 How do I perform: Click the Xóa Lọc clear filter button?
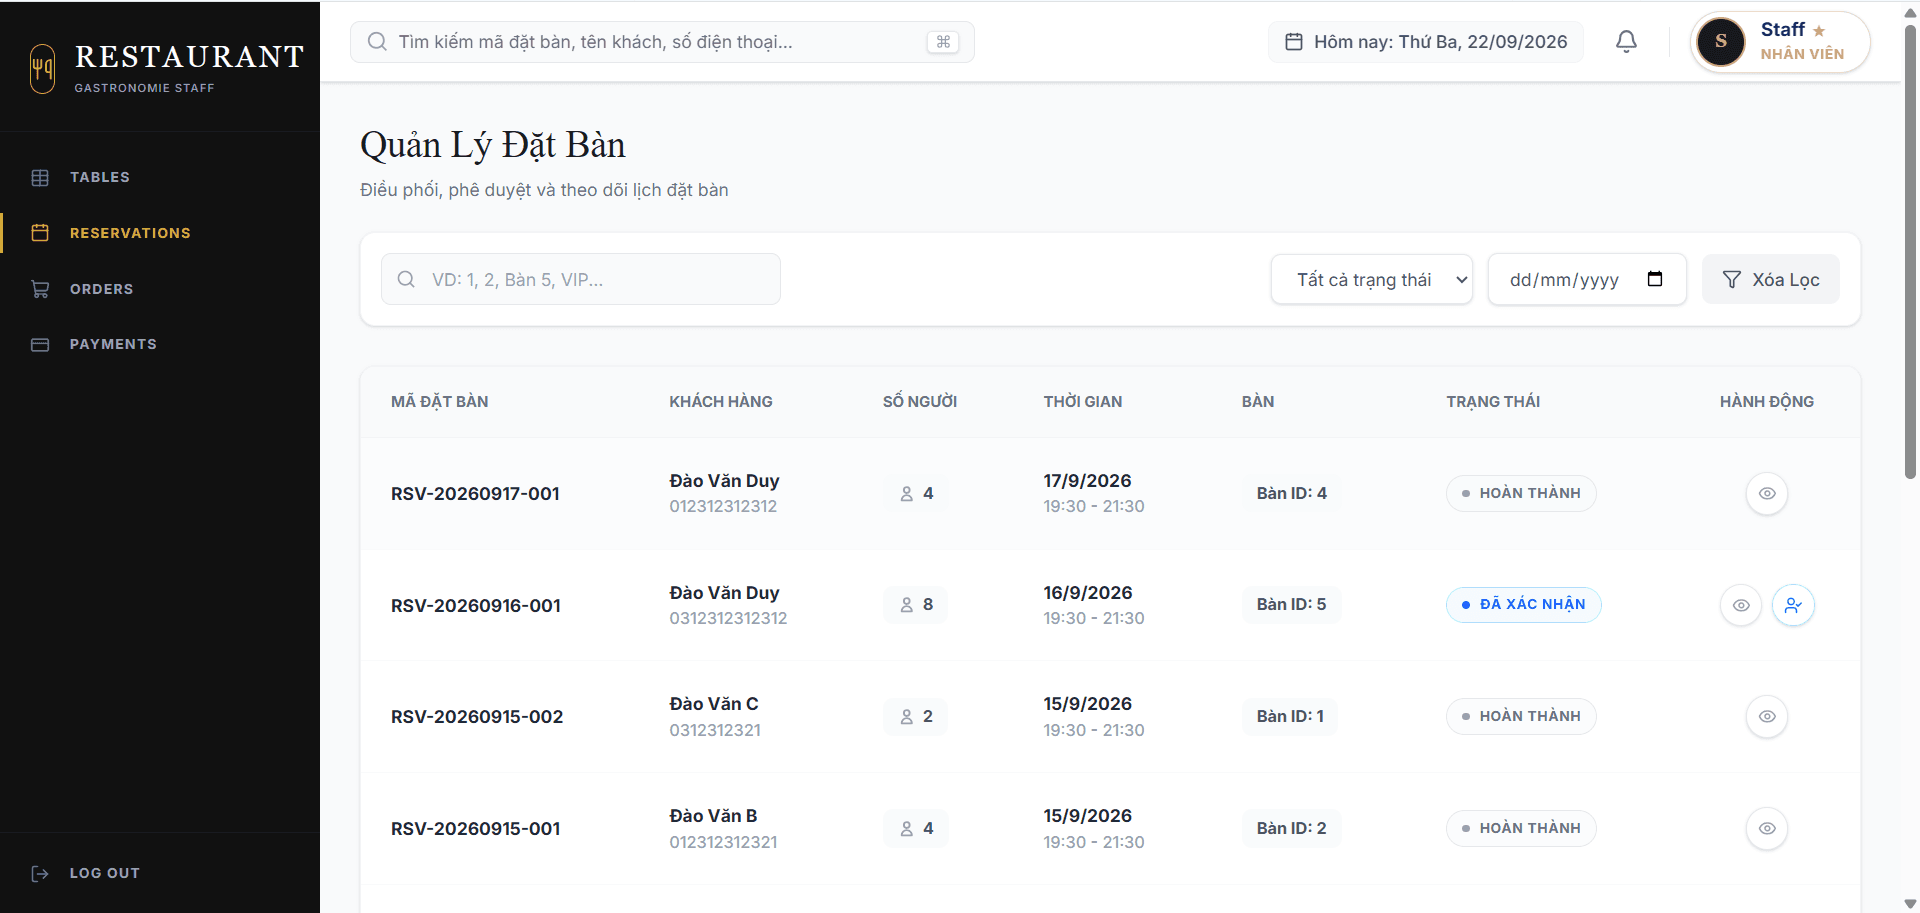pos(1771,279)
